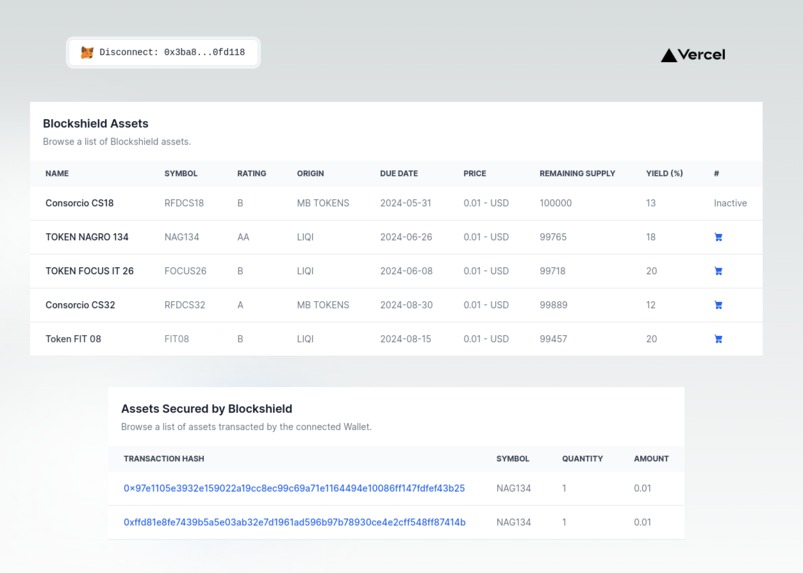
Task: Click symbol FOCUS26
Action: click(x=185, y=271)
